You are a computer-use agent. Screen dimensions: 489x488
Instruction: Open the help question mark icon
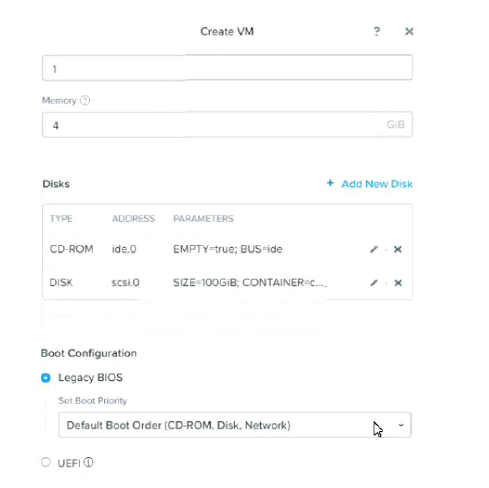pyautogui.click(x=377, y=31)
